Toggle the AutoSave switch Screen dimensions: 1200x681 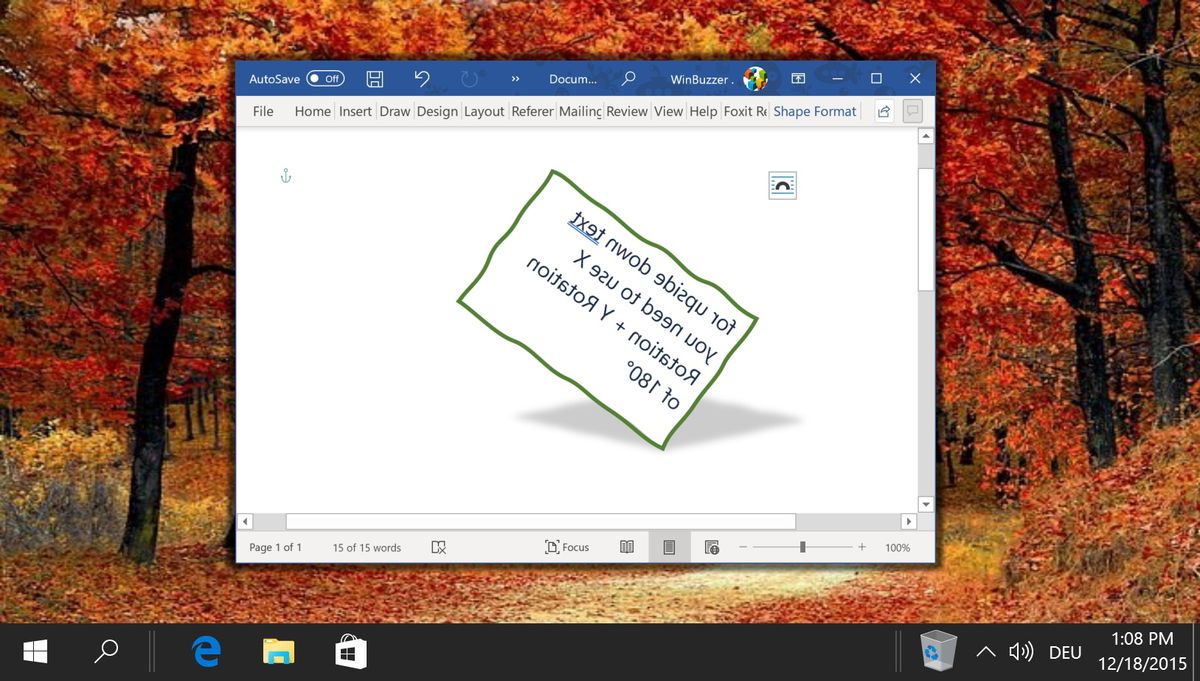click(x=325, y=79)
